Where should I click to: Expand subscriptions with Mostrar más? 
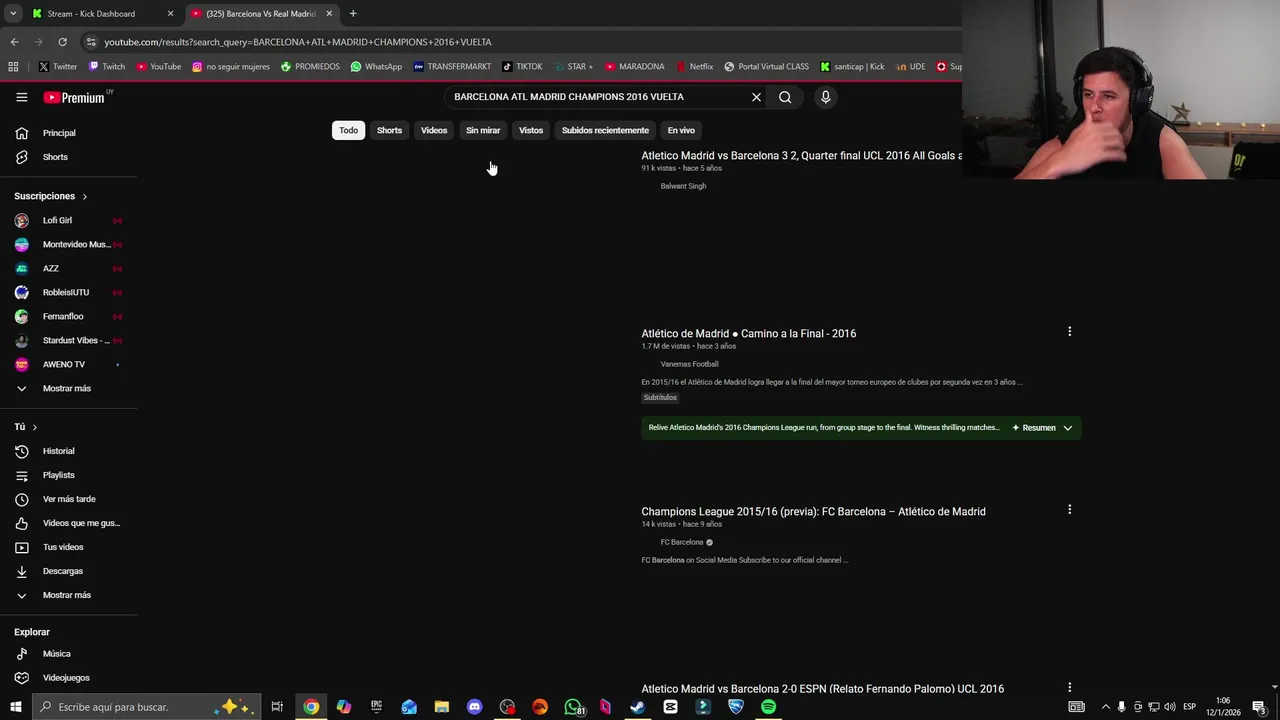coord(68,388)
